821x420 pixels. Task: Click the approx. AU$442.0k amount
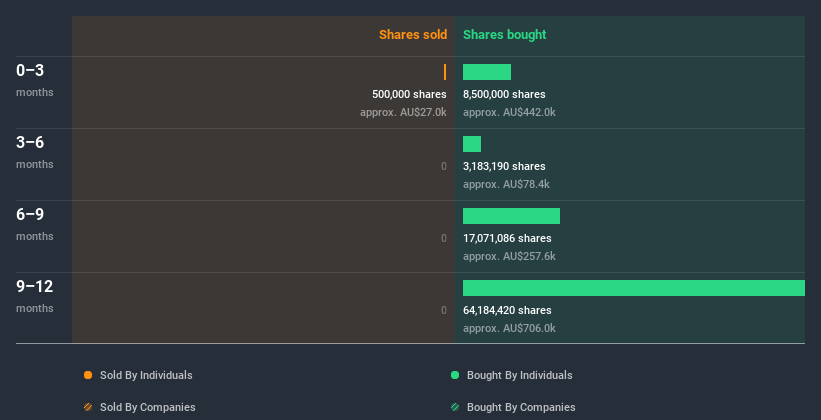click(x=509, y=112)
